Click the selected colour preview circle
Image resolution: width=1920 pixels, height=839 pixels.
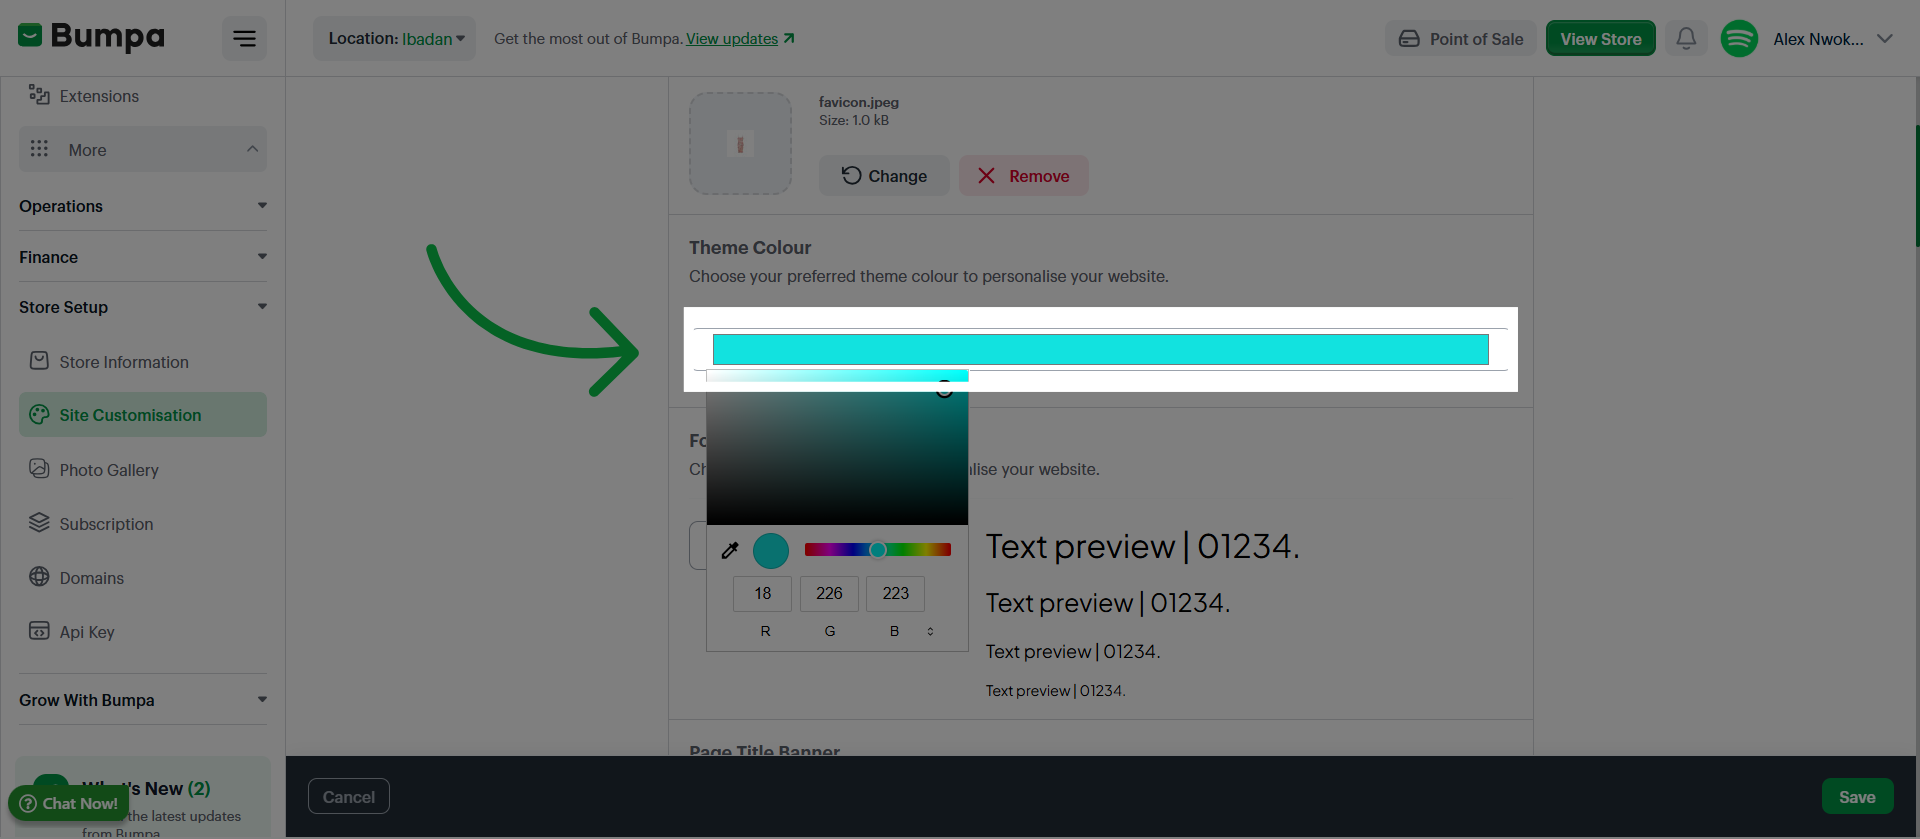[x=771, y=550]
